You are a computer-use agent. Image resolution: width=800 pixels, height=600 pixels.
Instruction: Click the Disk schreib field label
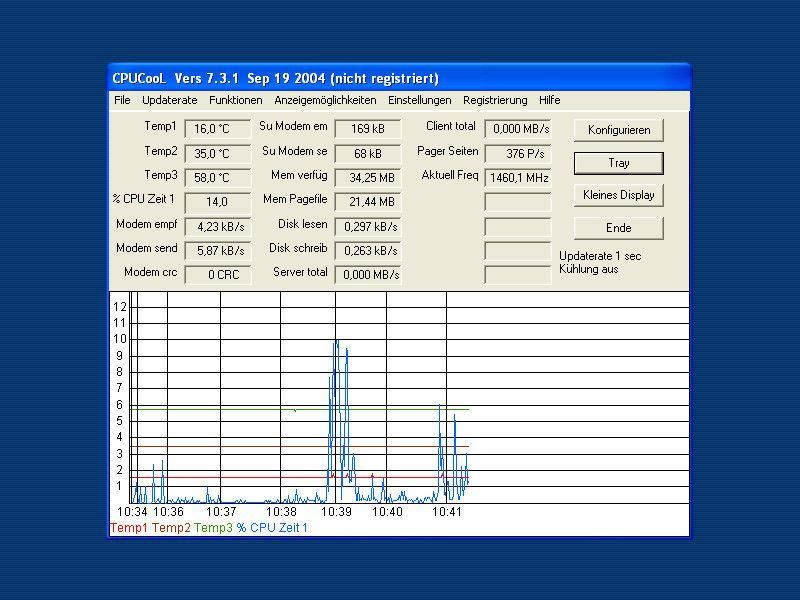pos(298,248)
